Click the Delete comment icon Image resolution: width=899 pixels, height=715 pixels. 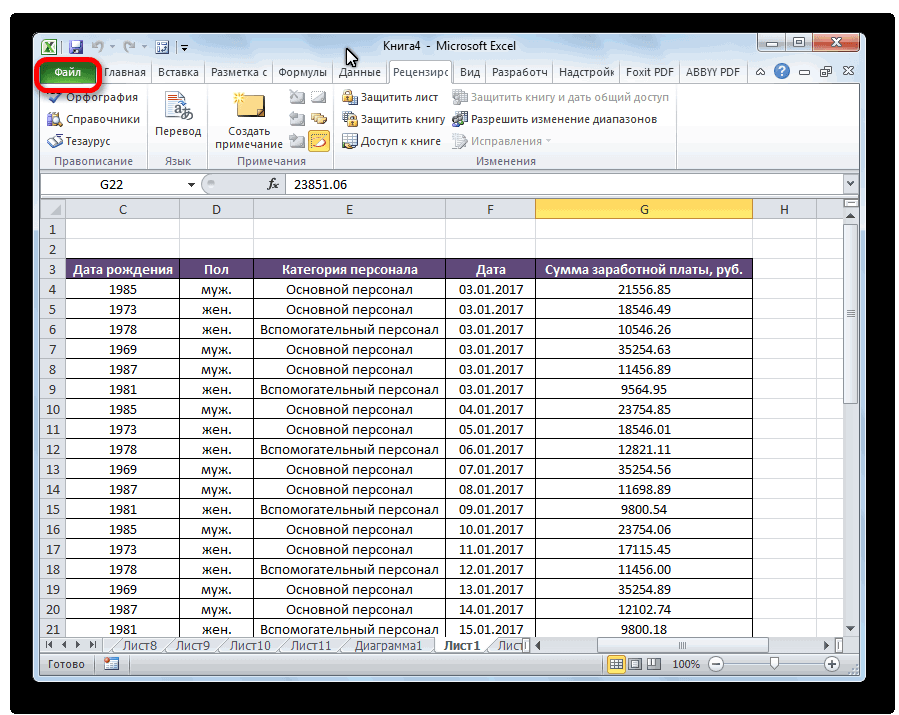(297, 97)
